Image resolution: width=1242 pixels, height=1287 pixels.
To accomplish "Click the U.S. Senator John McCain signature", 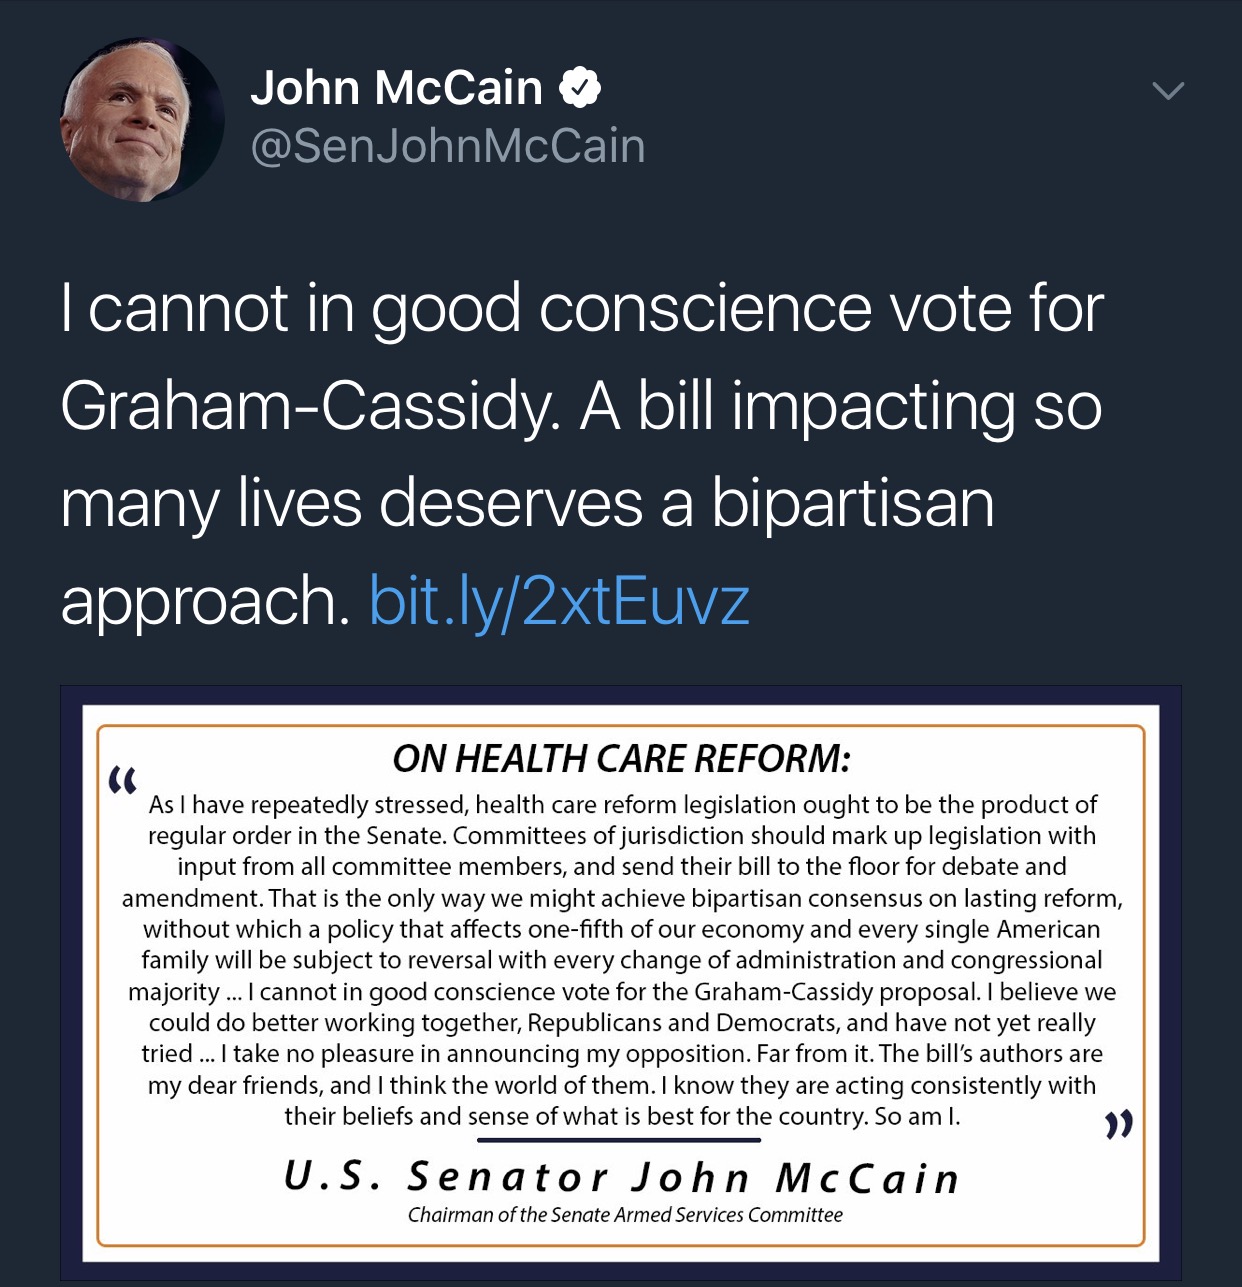I will click(620, 1177).
